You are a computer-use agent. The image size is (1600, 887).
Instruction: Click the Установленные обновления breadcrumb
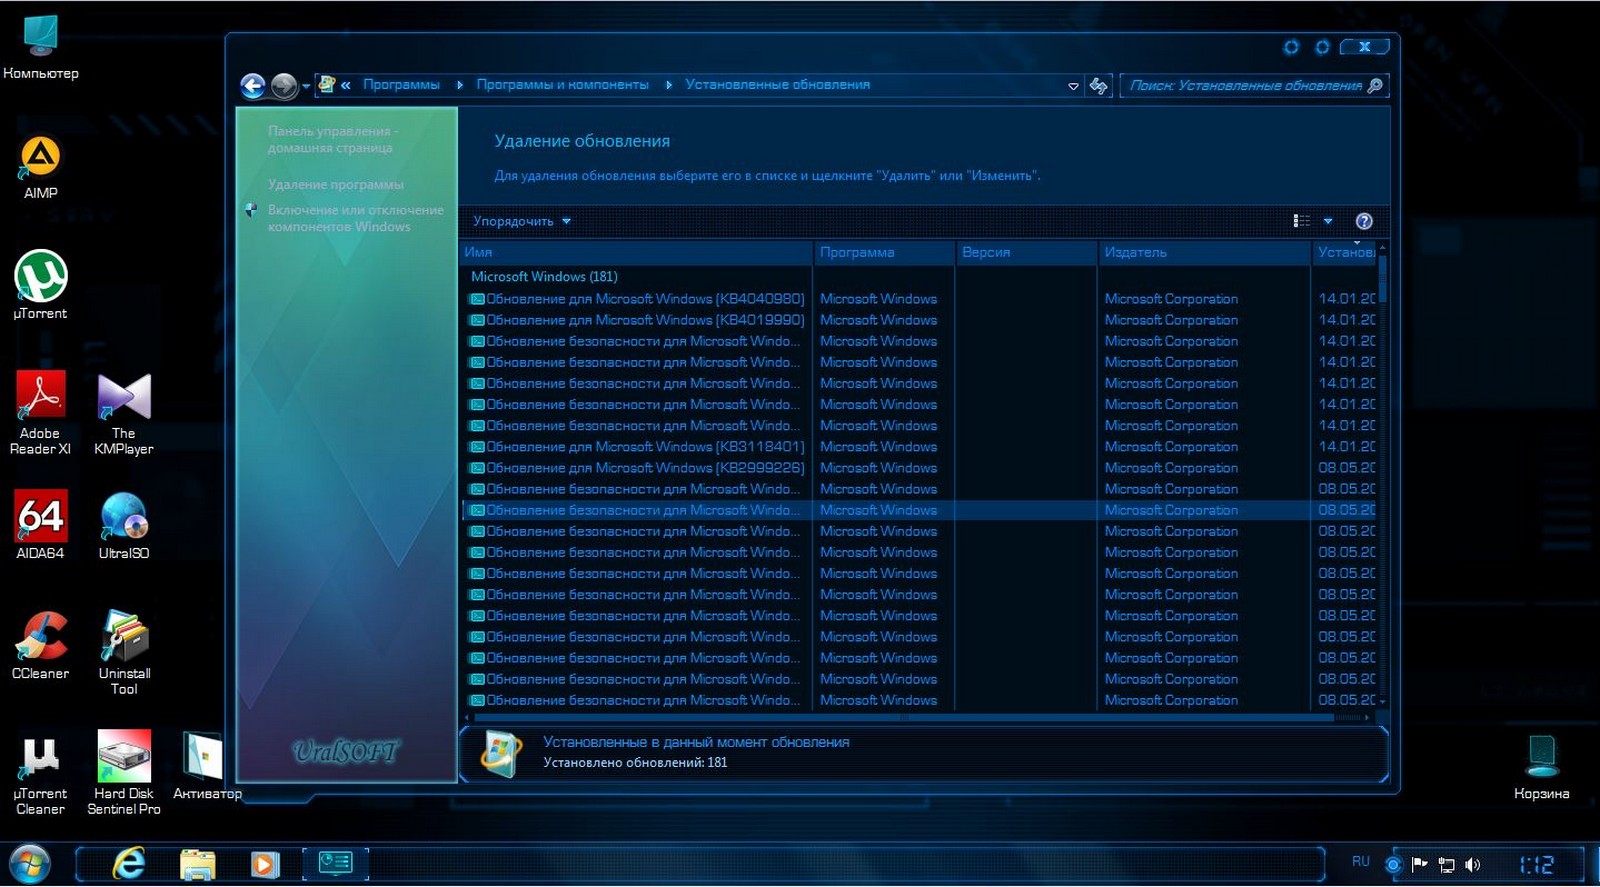[777, 85]
